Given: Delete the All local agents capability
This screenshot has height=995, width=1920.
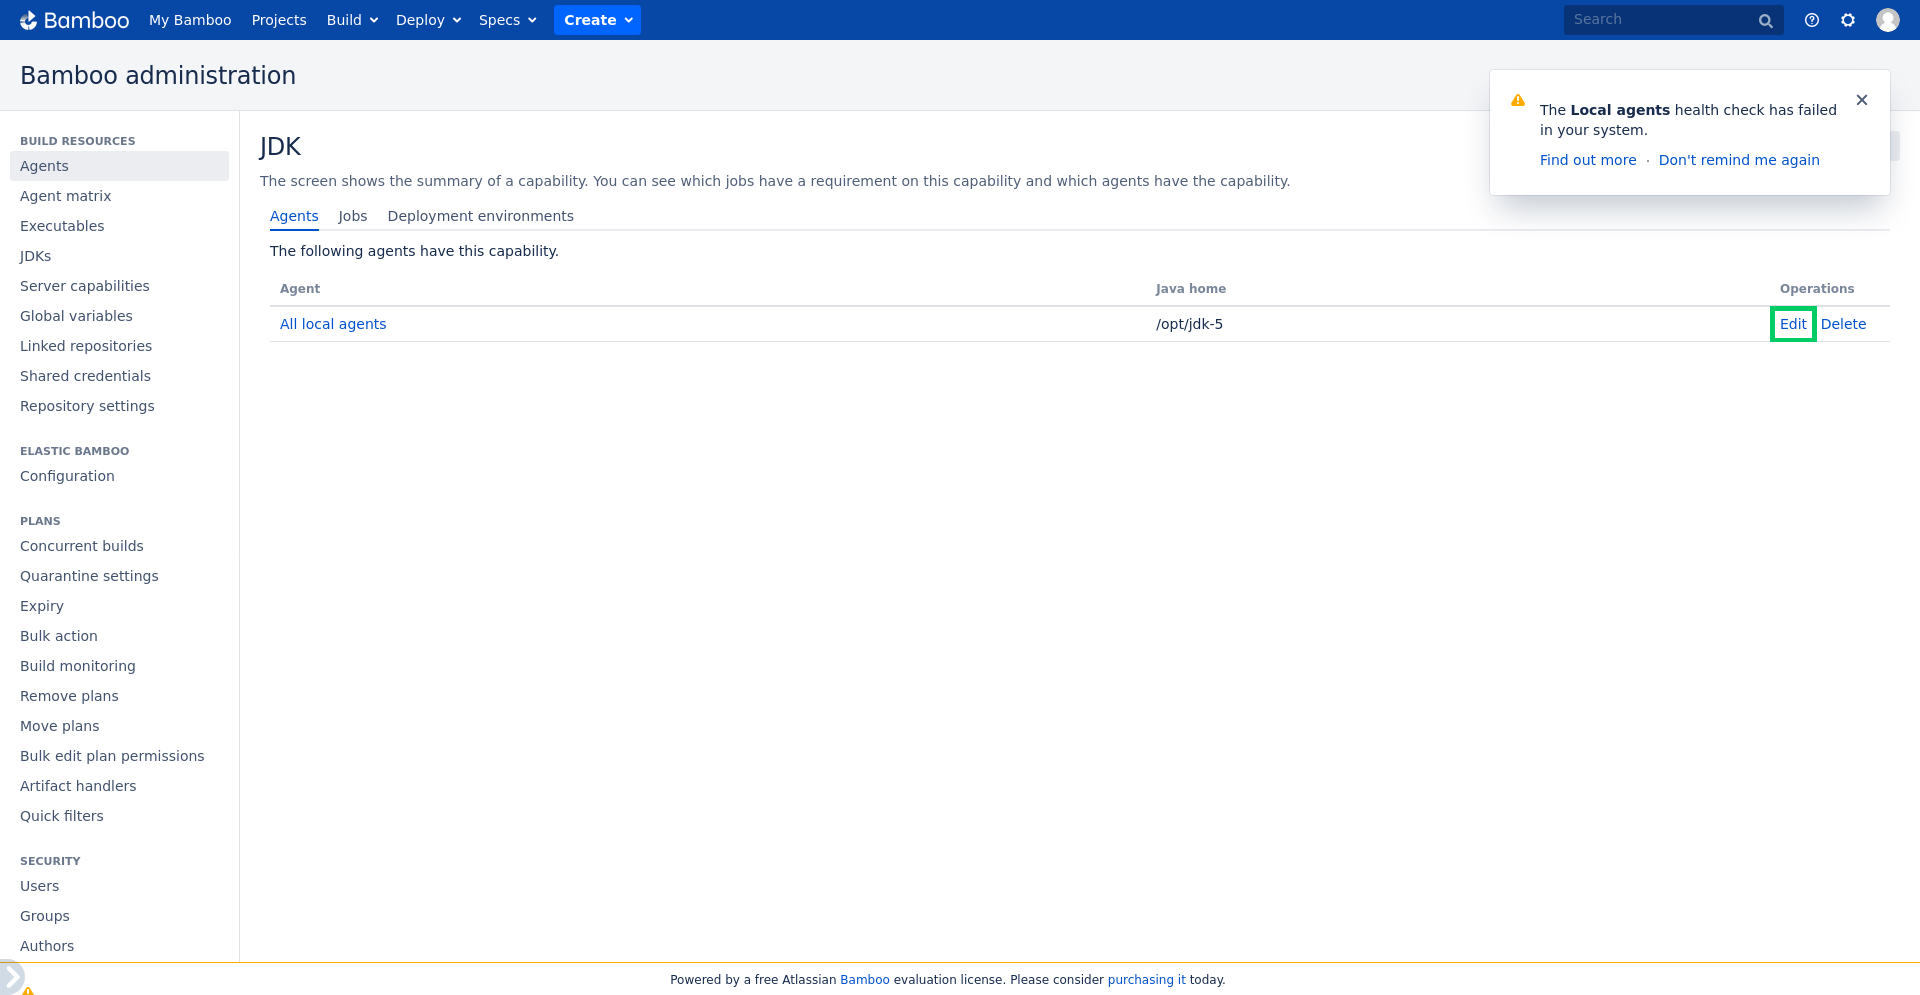Looking at the screenshot, I should click(1843, 324).
